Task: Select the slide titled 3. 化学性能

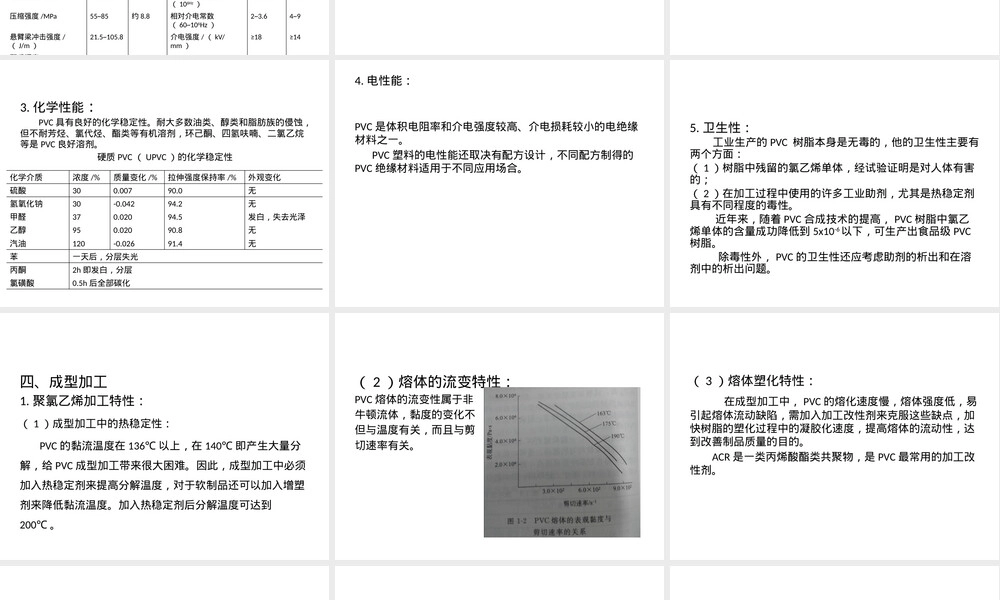Action: [165, 184]
